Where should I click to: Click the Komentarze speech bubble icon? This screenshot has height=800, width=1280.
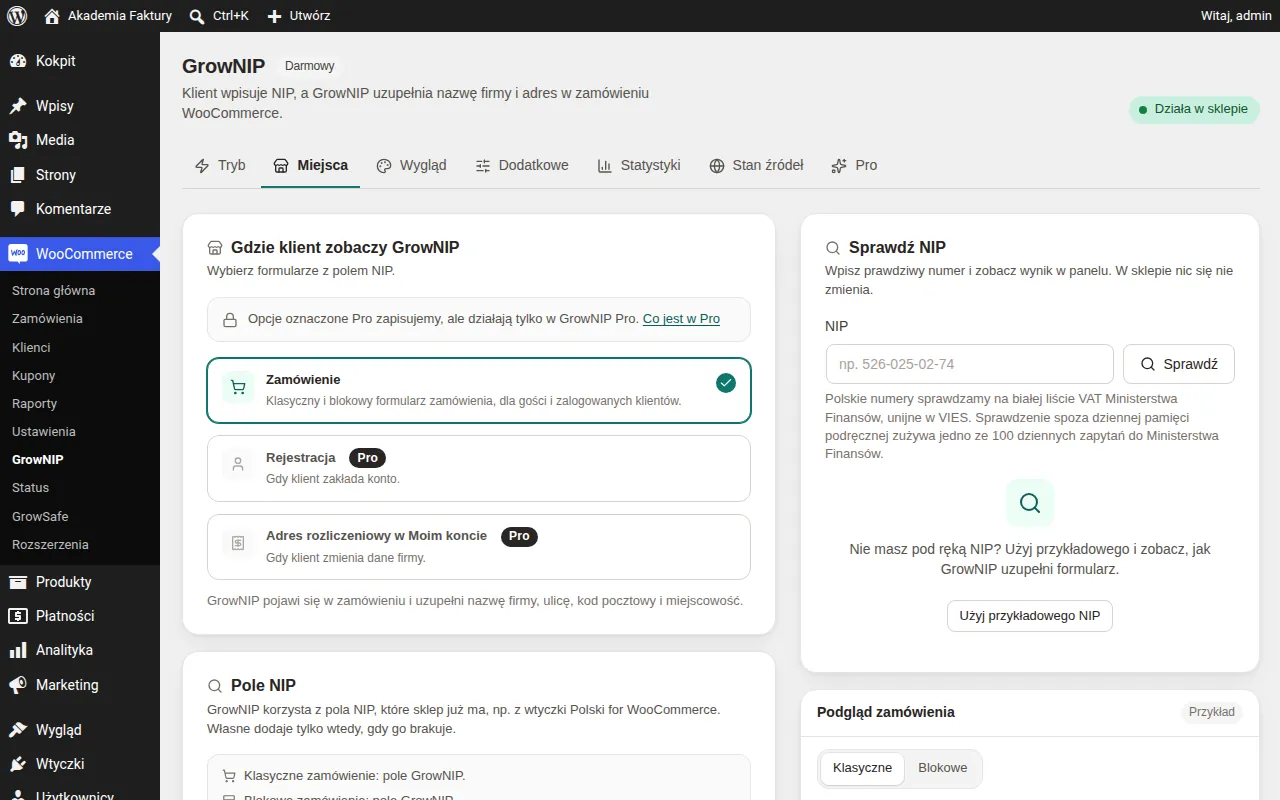point(18,209)
